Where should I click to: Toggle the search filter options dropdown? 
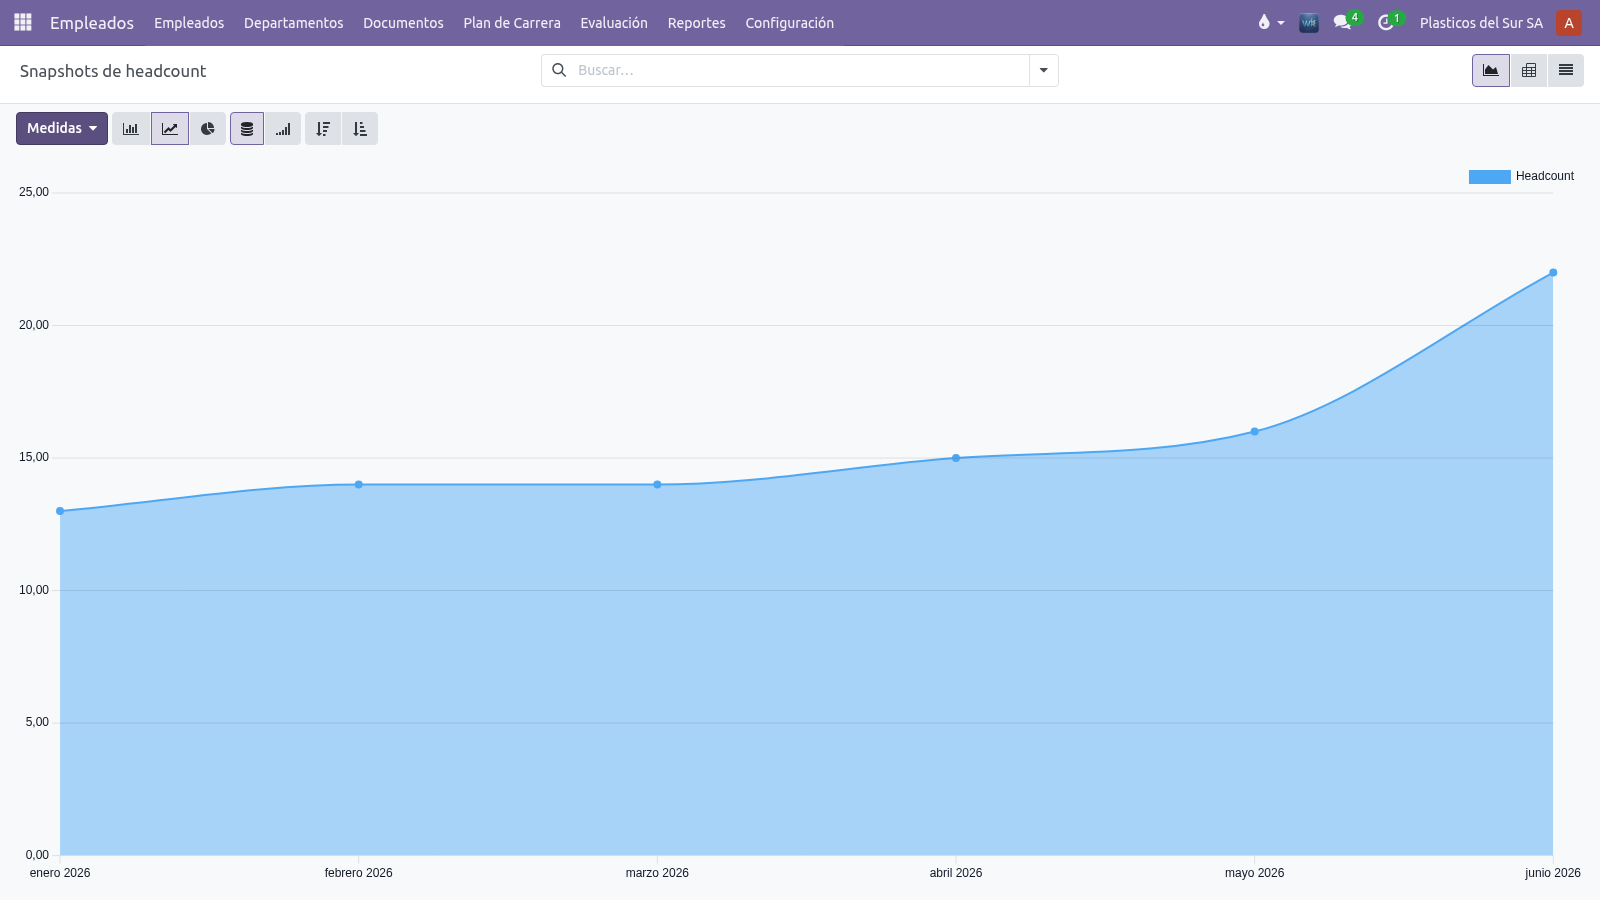tap(1043, 70)
